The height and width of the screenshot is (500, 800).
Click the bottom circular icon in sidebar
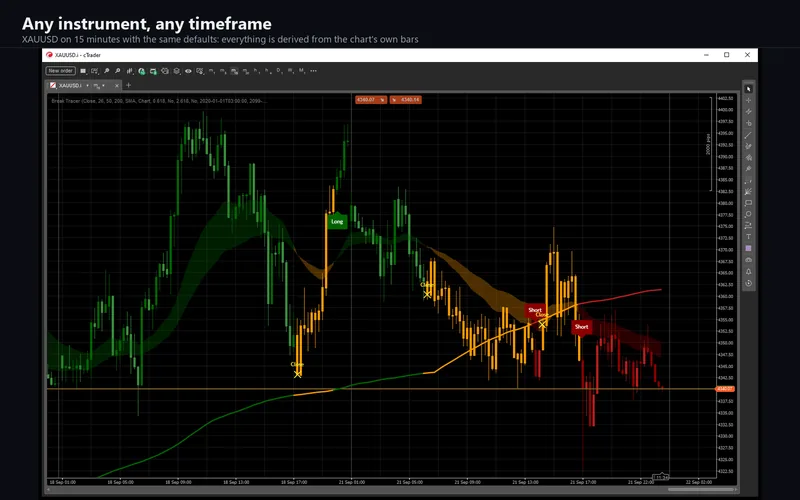pyautogui.click(x=748, y=284)
